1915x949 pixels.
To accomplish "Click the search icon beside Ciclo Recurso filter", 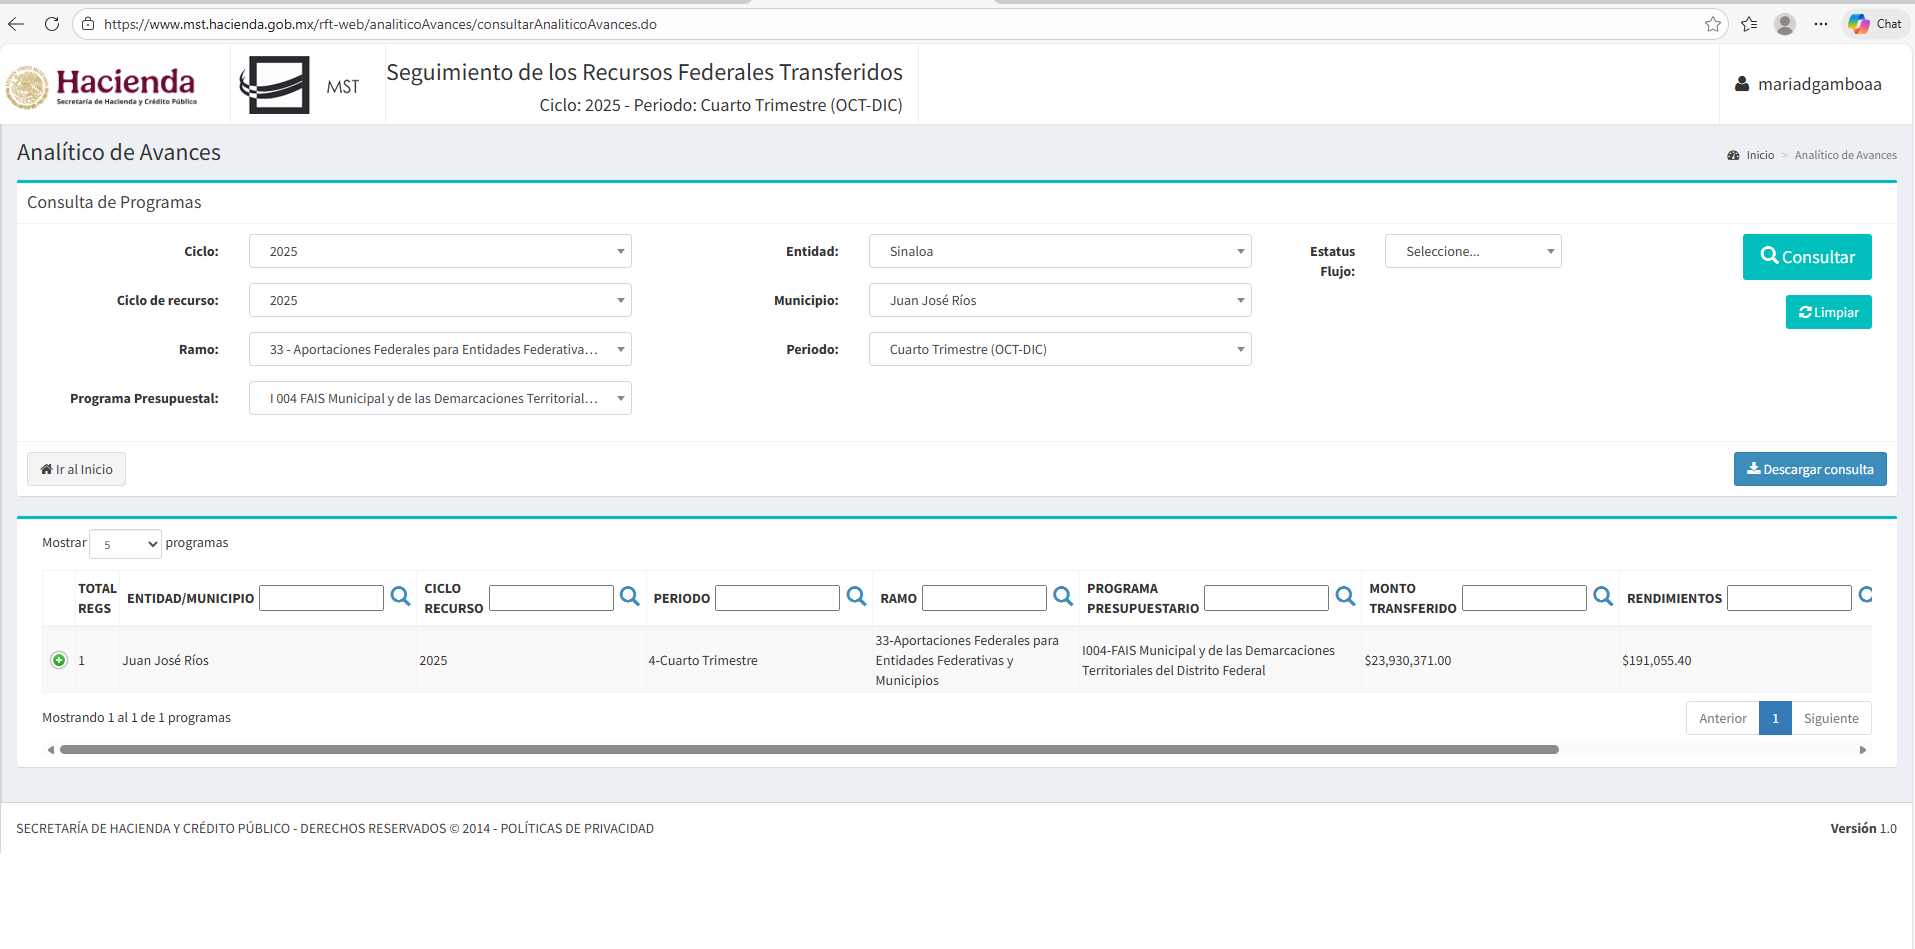I will tap(629, 597).
